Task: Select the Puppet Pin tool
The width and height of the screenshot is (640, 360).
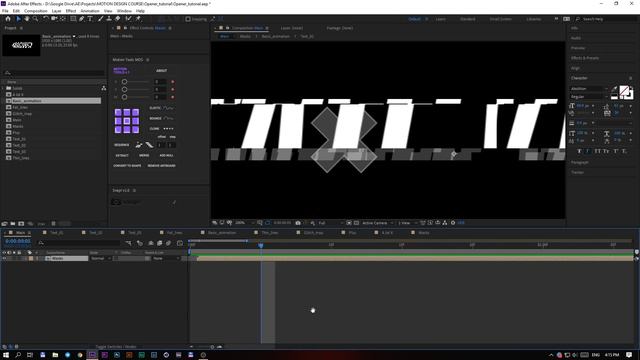Action: pos(138,19)
